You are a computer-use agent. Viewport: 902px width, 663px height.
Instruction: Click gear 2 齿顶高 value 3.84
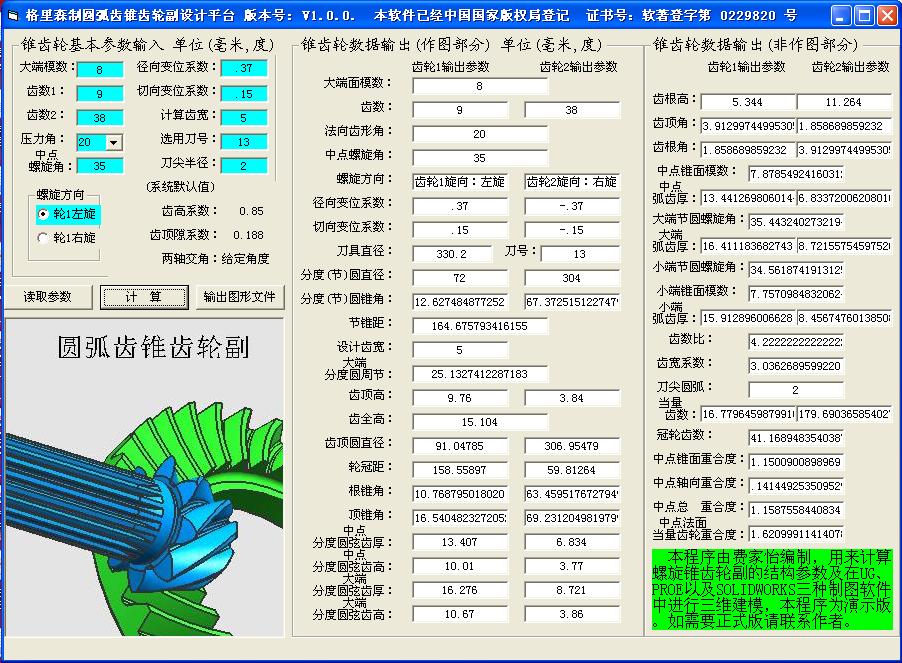(572, 398)
